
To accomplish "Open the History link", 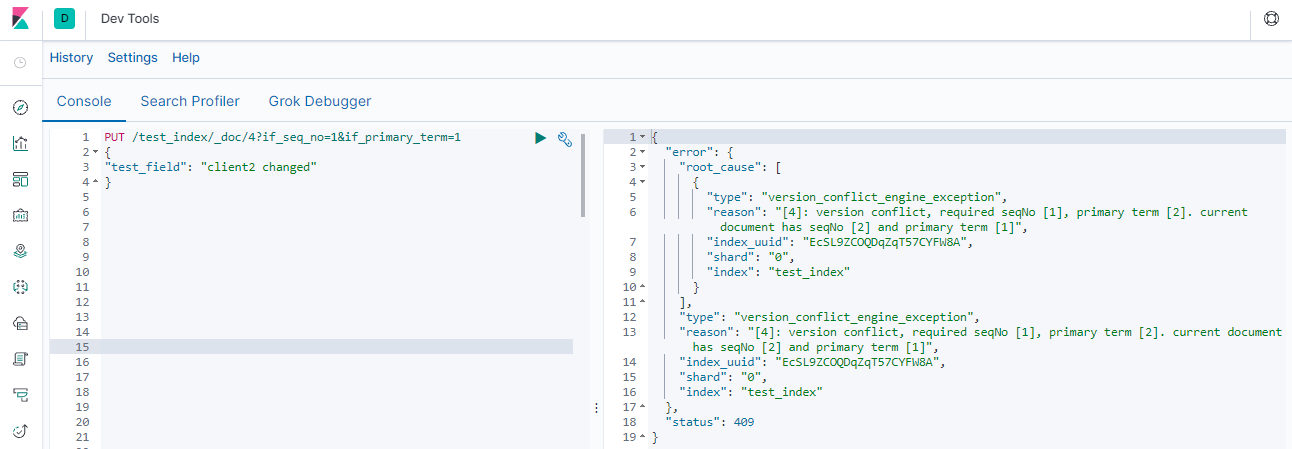I will coord(71,58).
